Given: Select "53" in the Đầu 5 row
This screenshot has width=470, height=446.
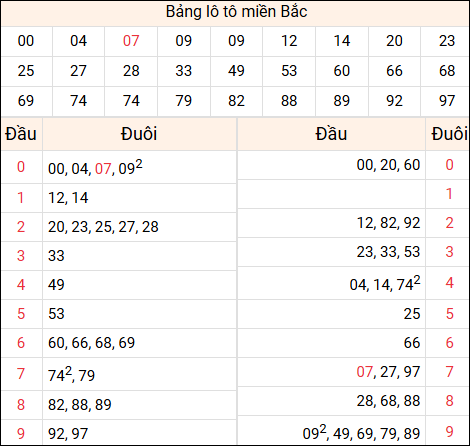Looking at the screenshot, I should (56, 314).
